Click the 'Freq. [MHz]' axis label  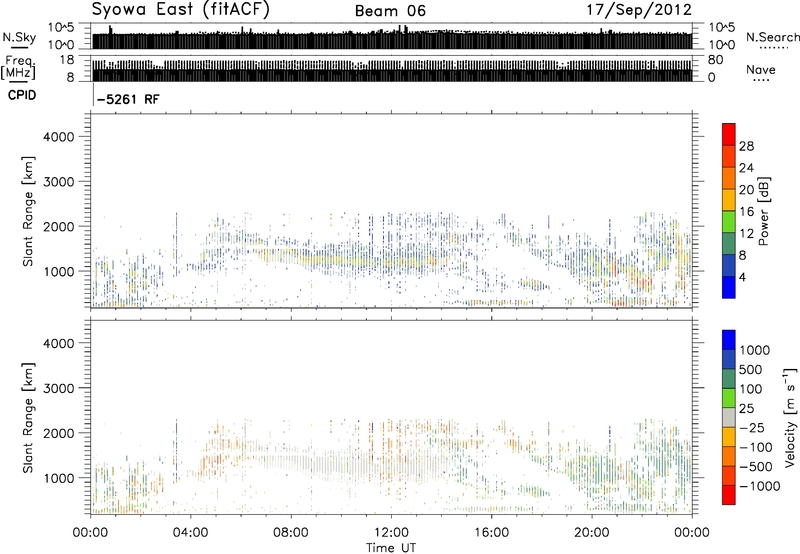19,68
